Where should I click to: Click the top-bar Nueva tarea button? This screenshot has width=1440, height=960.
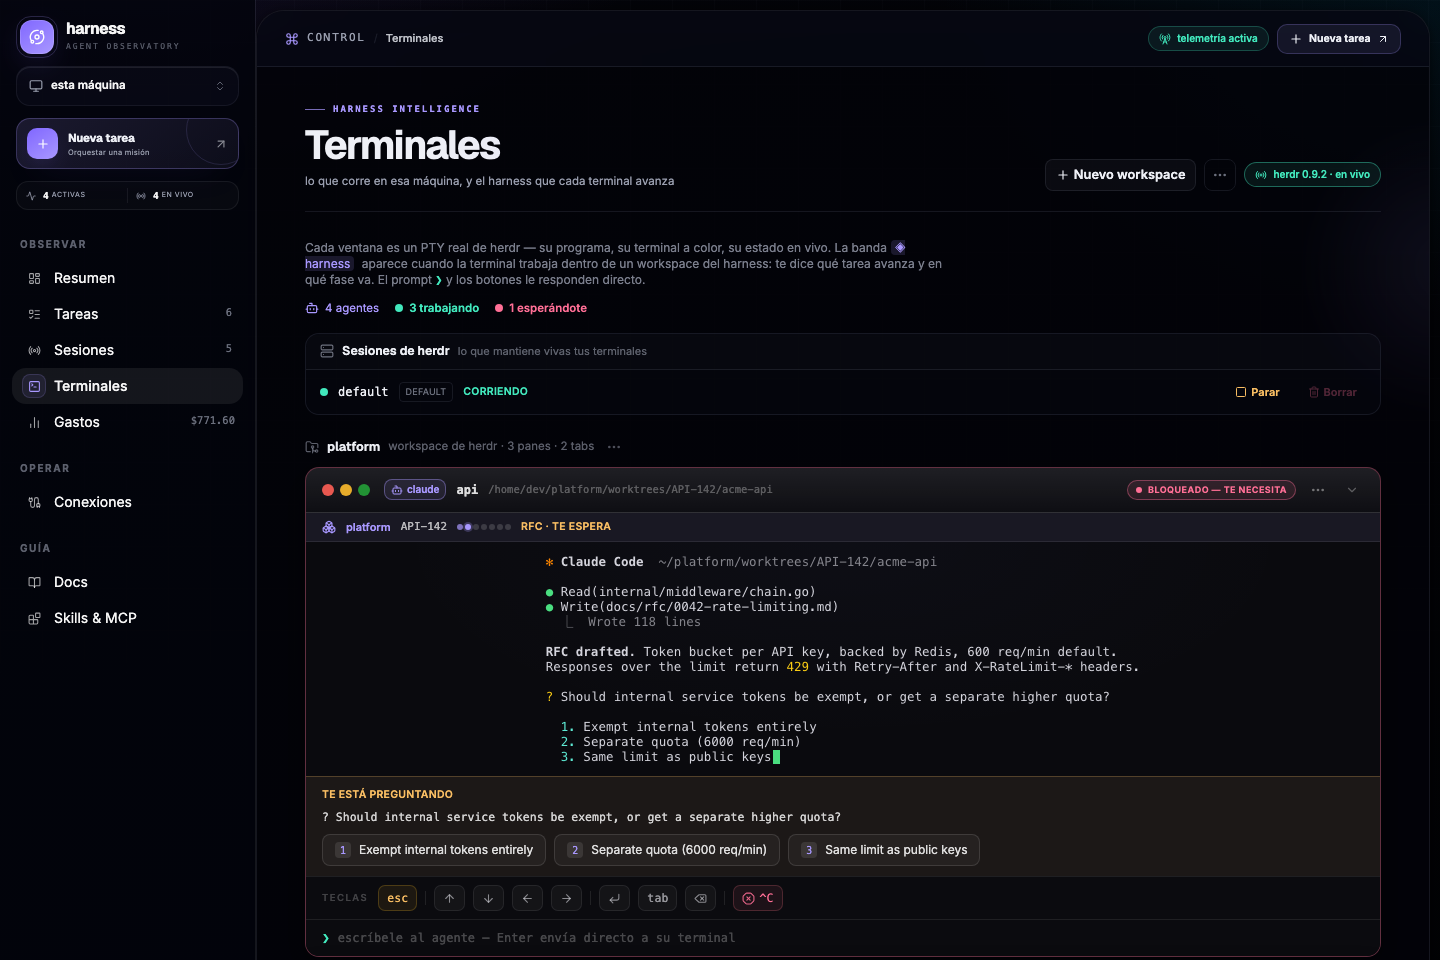click(x=1338, y=39)
